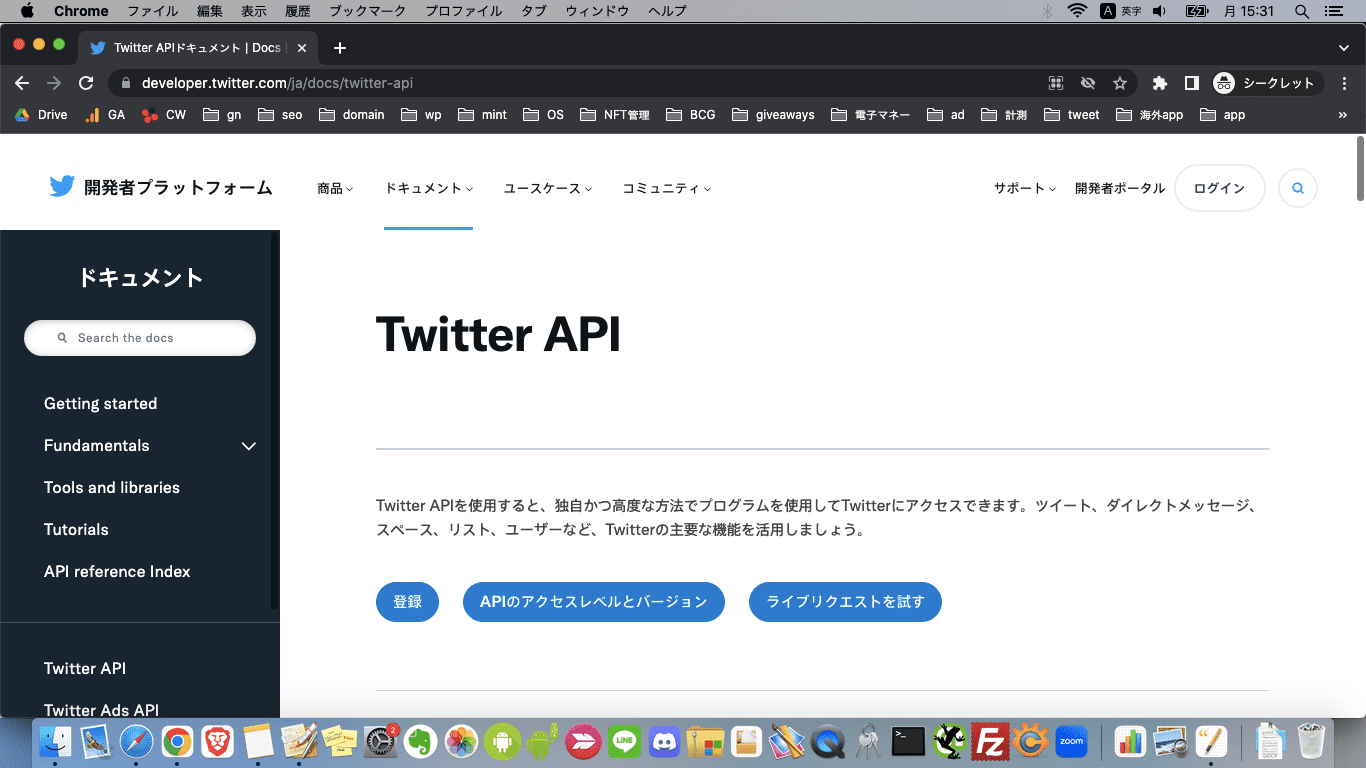Open Twitter API link in the sidebar
Screen dimensions: 1366x768
pos(85,669)
